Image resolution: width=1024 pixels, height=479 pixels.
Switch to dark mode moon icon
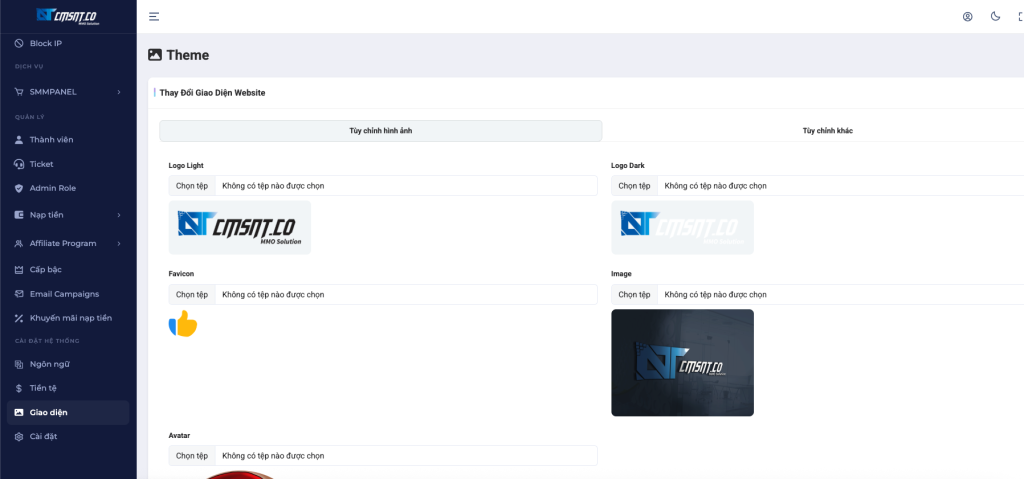[x=995, y=16]
